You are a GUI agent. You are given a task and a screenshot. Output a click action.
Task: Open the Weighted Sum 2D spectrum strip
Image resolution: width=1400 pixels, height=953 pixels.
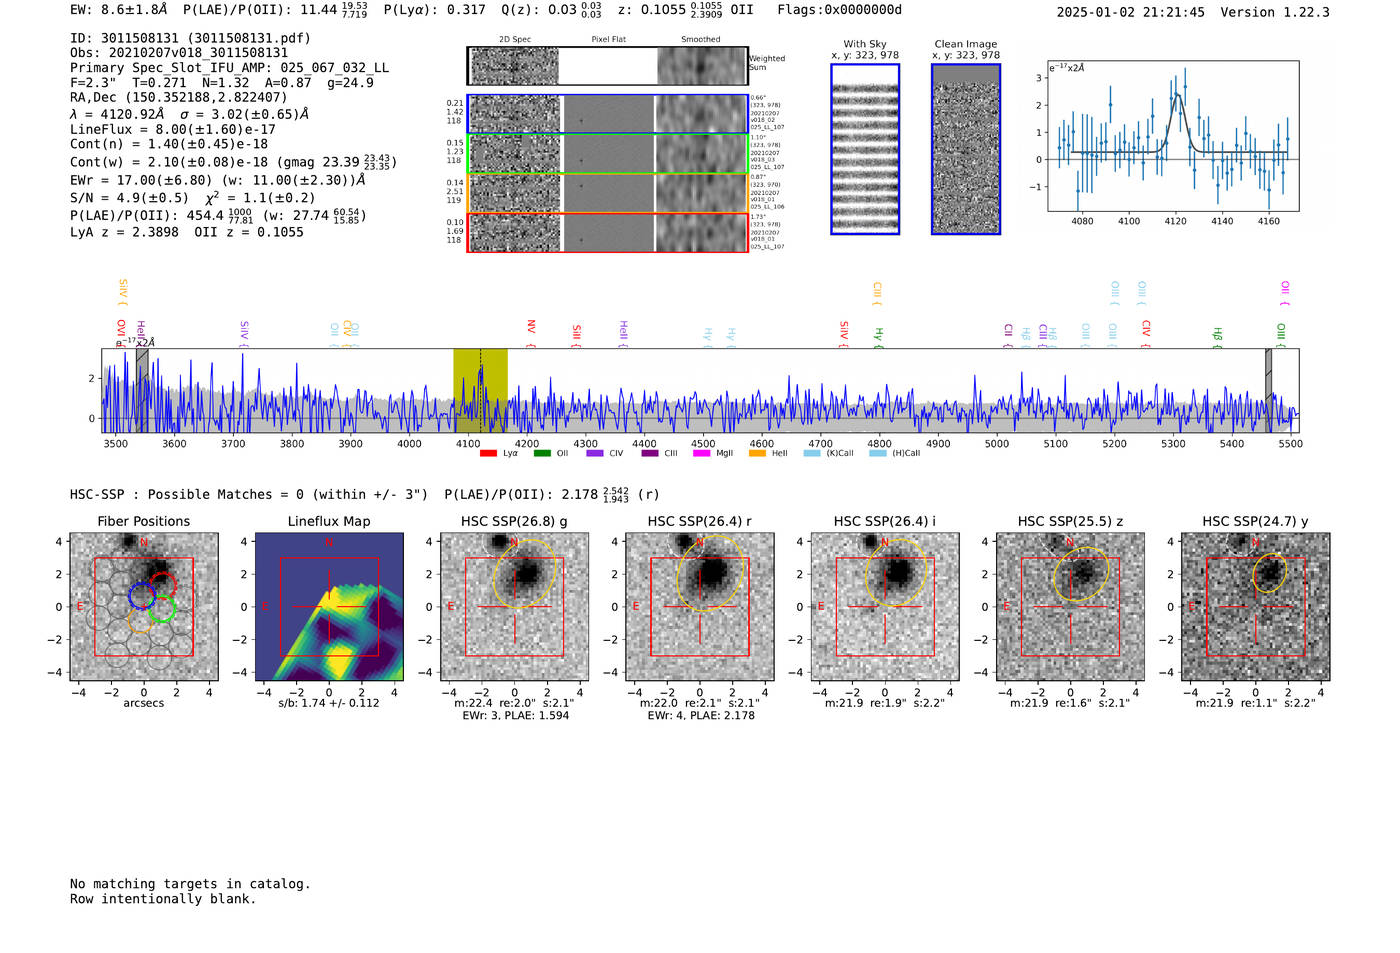[608, 66]
